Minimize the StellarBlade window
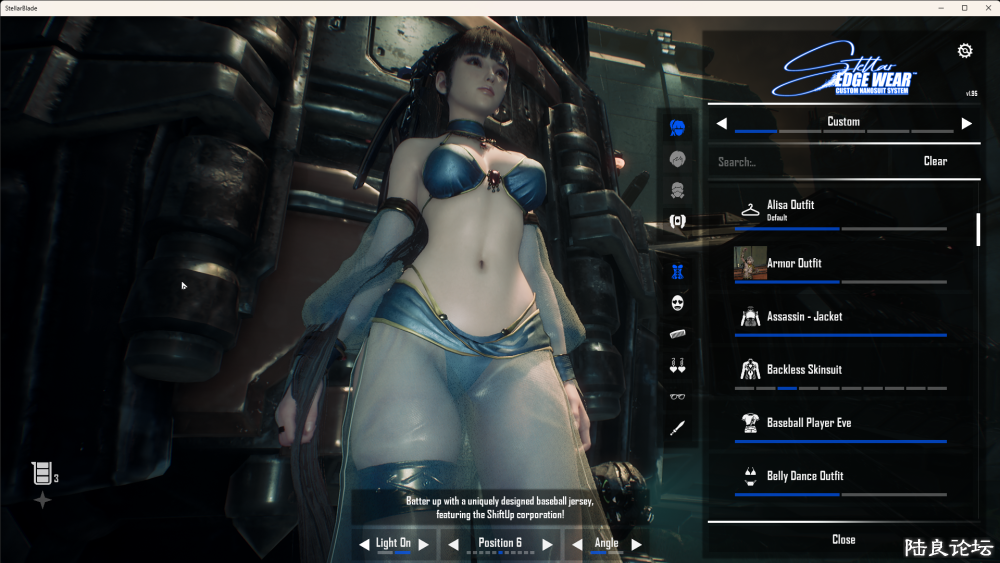 click(941, 8)
